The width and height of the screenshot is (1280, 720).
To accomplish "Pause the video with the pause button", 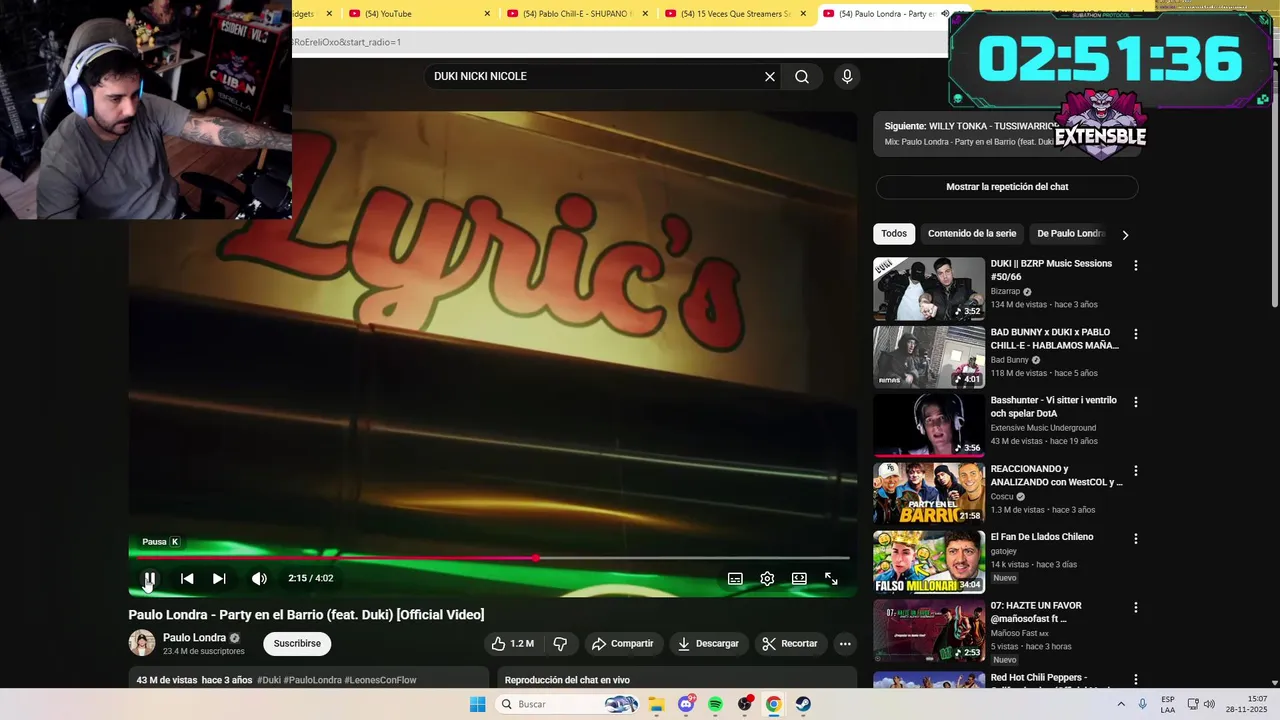I will pos(149,578).
